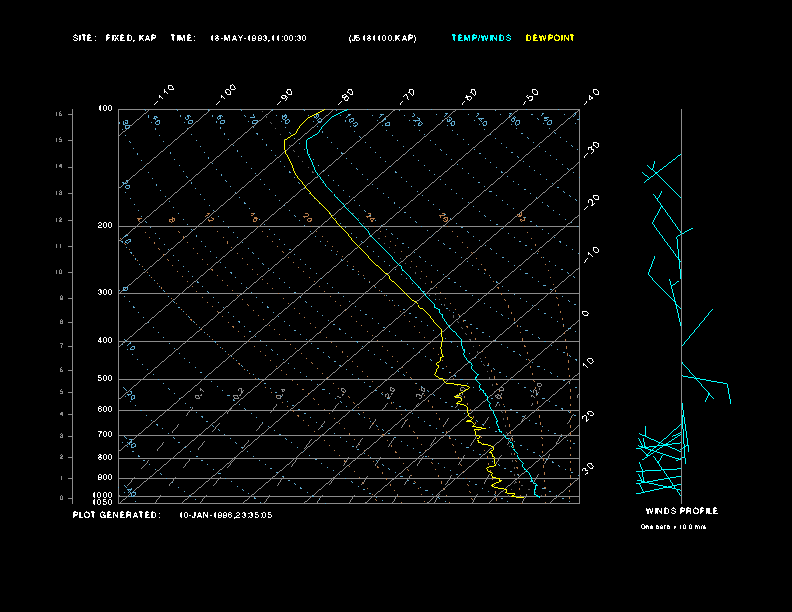Image resolution: width=792 pixels, height=612 pixels.
Task: Click the 100 pressure level label
Action: tap(105, 109)
